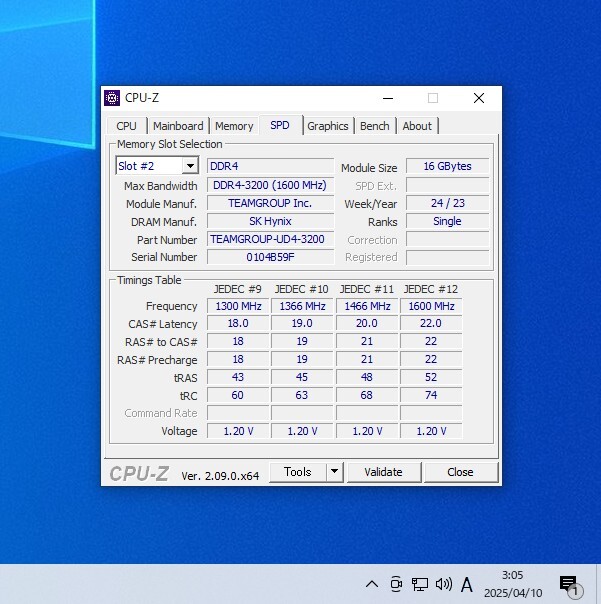
Task: Click the Week/Year value 24 / 23
Action: point(448,203)
